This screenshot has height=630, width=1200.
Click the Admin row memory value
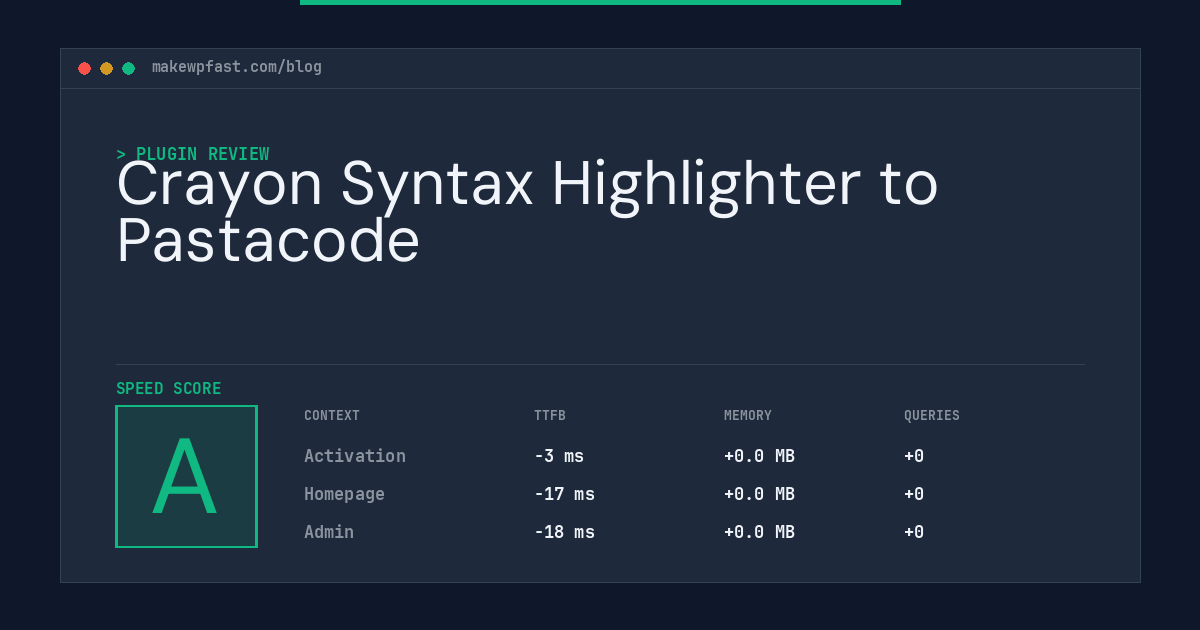point(759,532)
